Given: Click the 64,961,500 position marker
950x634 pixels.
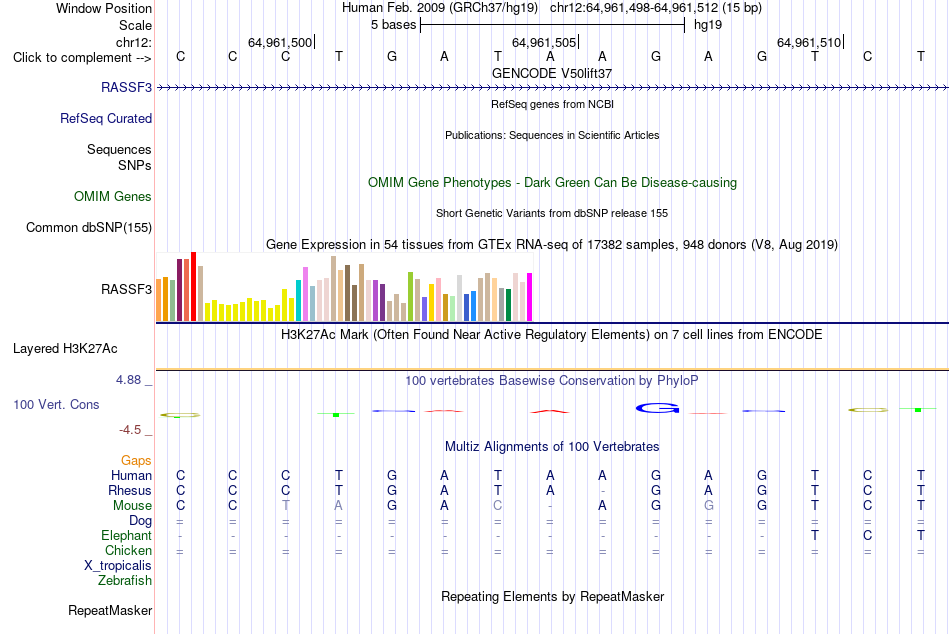Looking at the screenshot, I should [280, 42].
